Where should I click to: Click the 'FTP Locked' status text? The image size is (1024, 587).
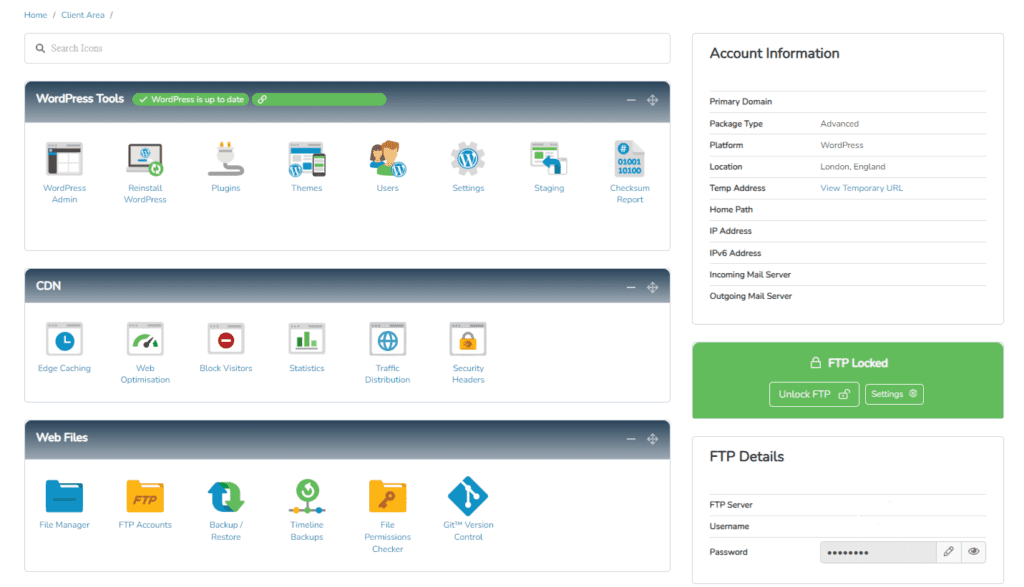857,363
